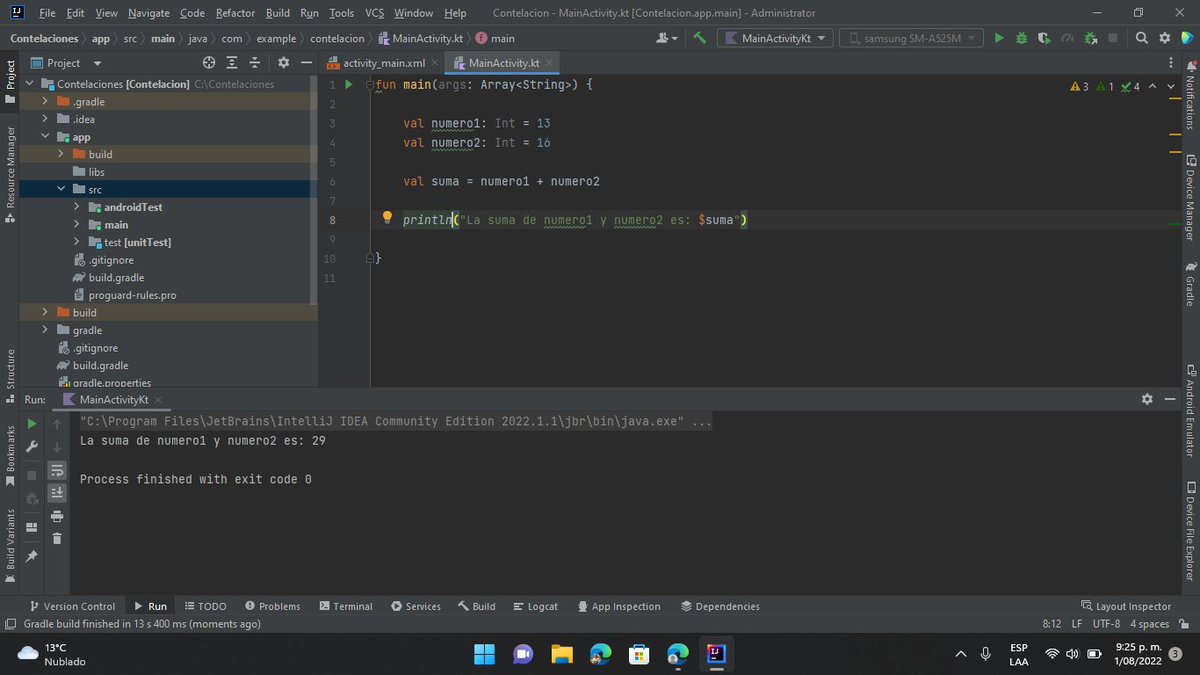The image size is (1200, 675).
Task: Open Version Control tool window
Action: [x=72, y=606]
